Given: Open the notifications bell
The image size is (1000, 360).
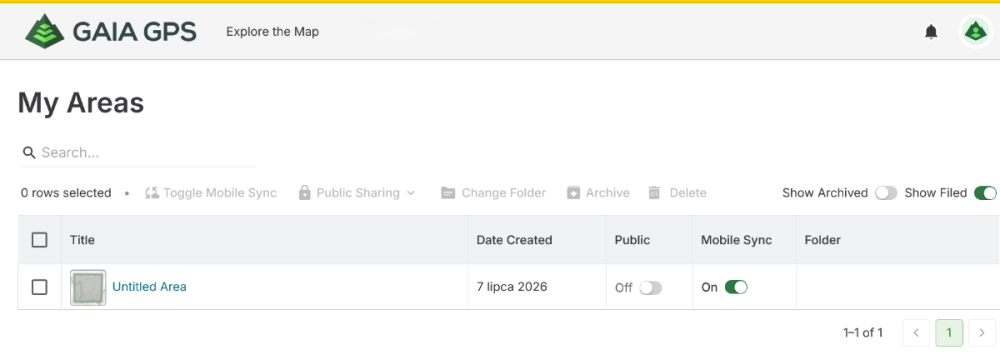Looking at the screenshot, I should (931, 31).
